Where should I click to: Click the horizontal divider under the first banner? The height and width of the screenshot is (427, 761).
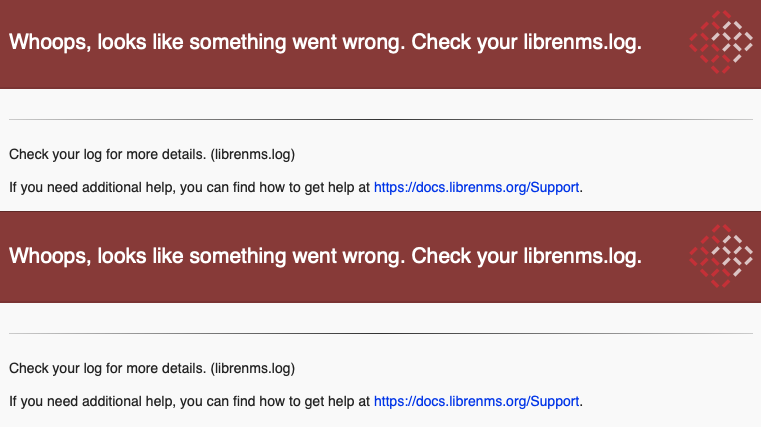(x=381, y=119)
